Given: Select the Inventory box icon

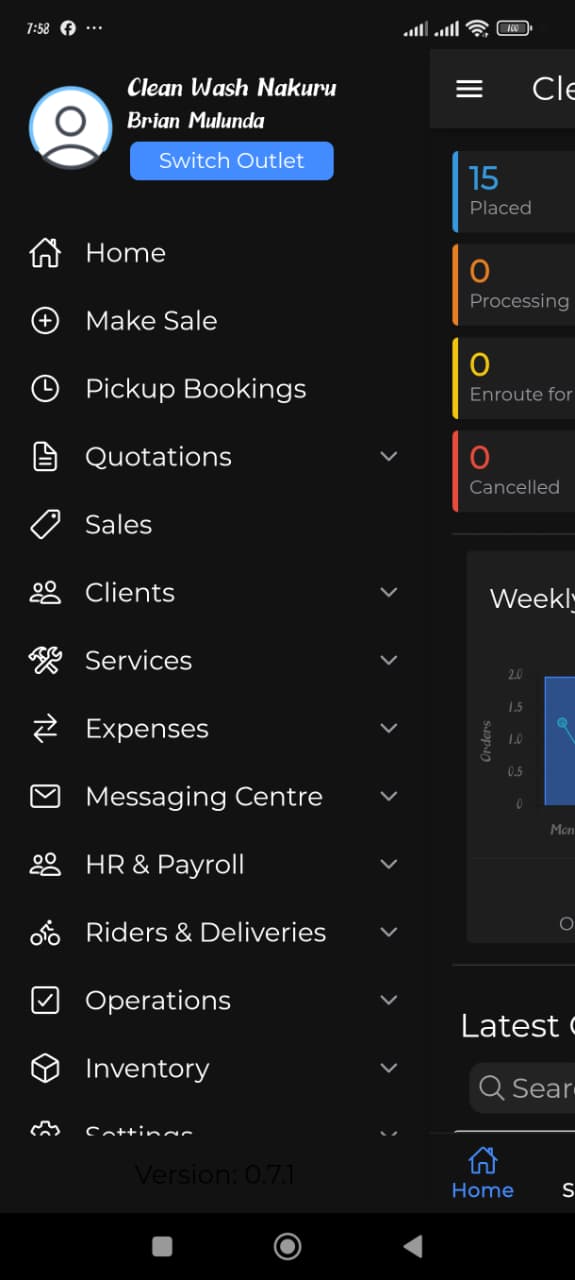Looking at the screenshot, I should (45, 1069).
